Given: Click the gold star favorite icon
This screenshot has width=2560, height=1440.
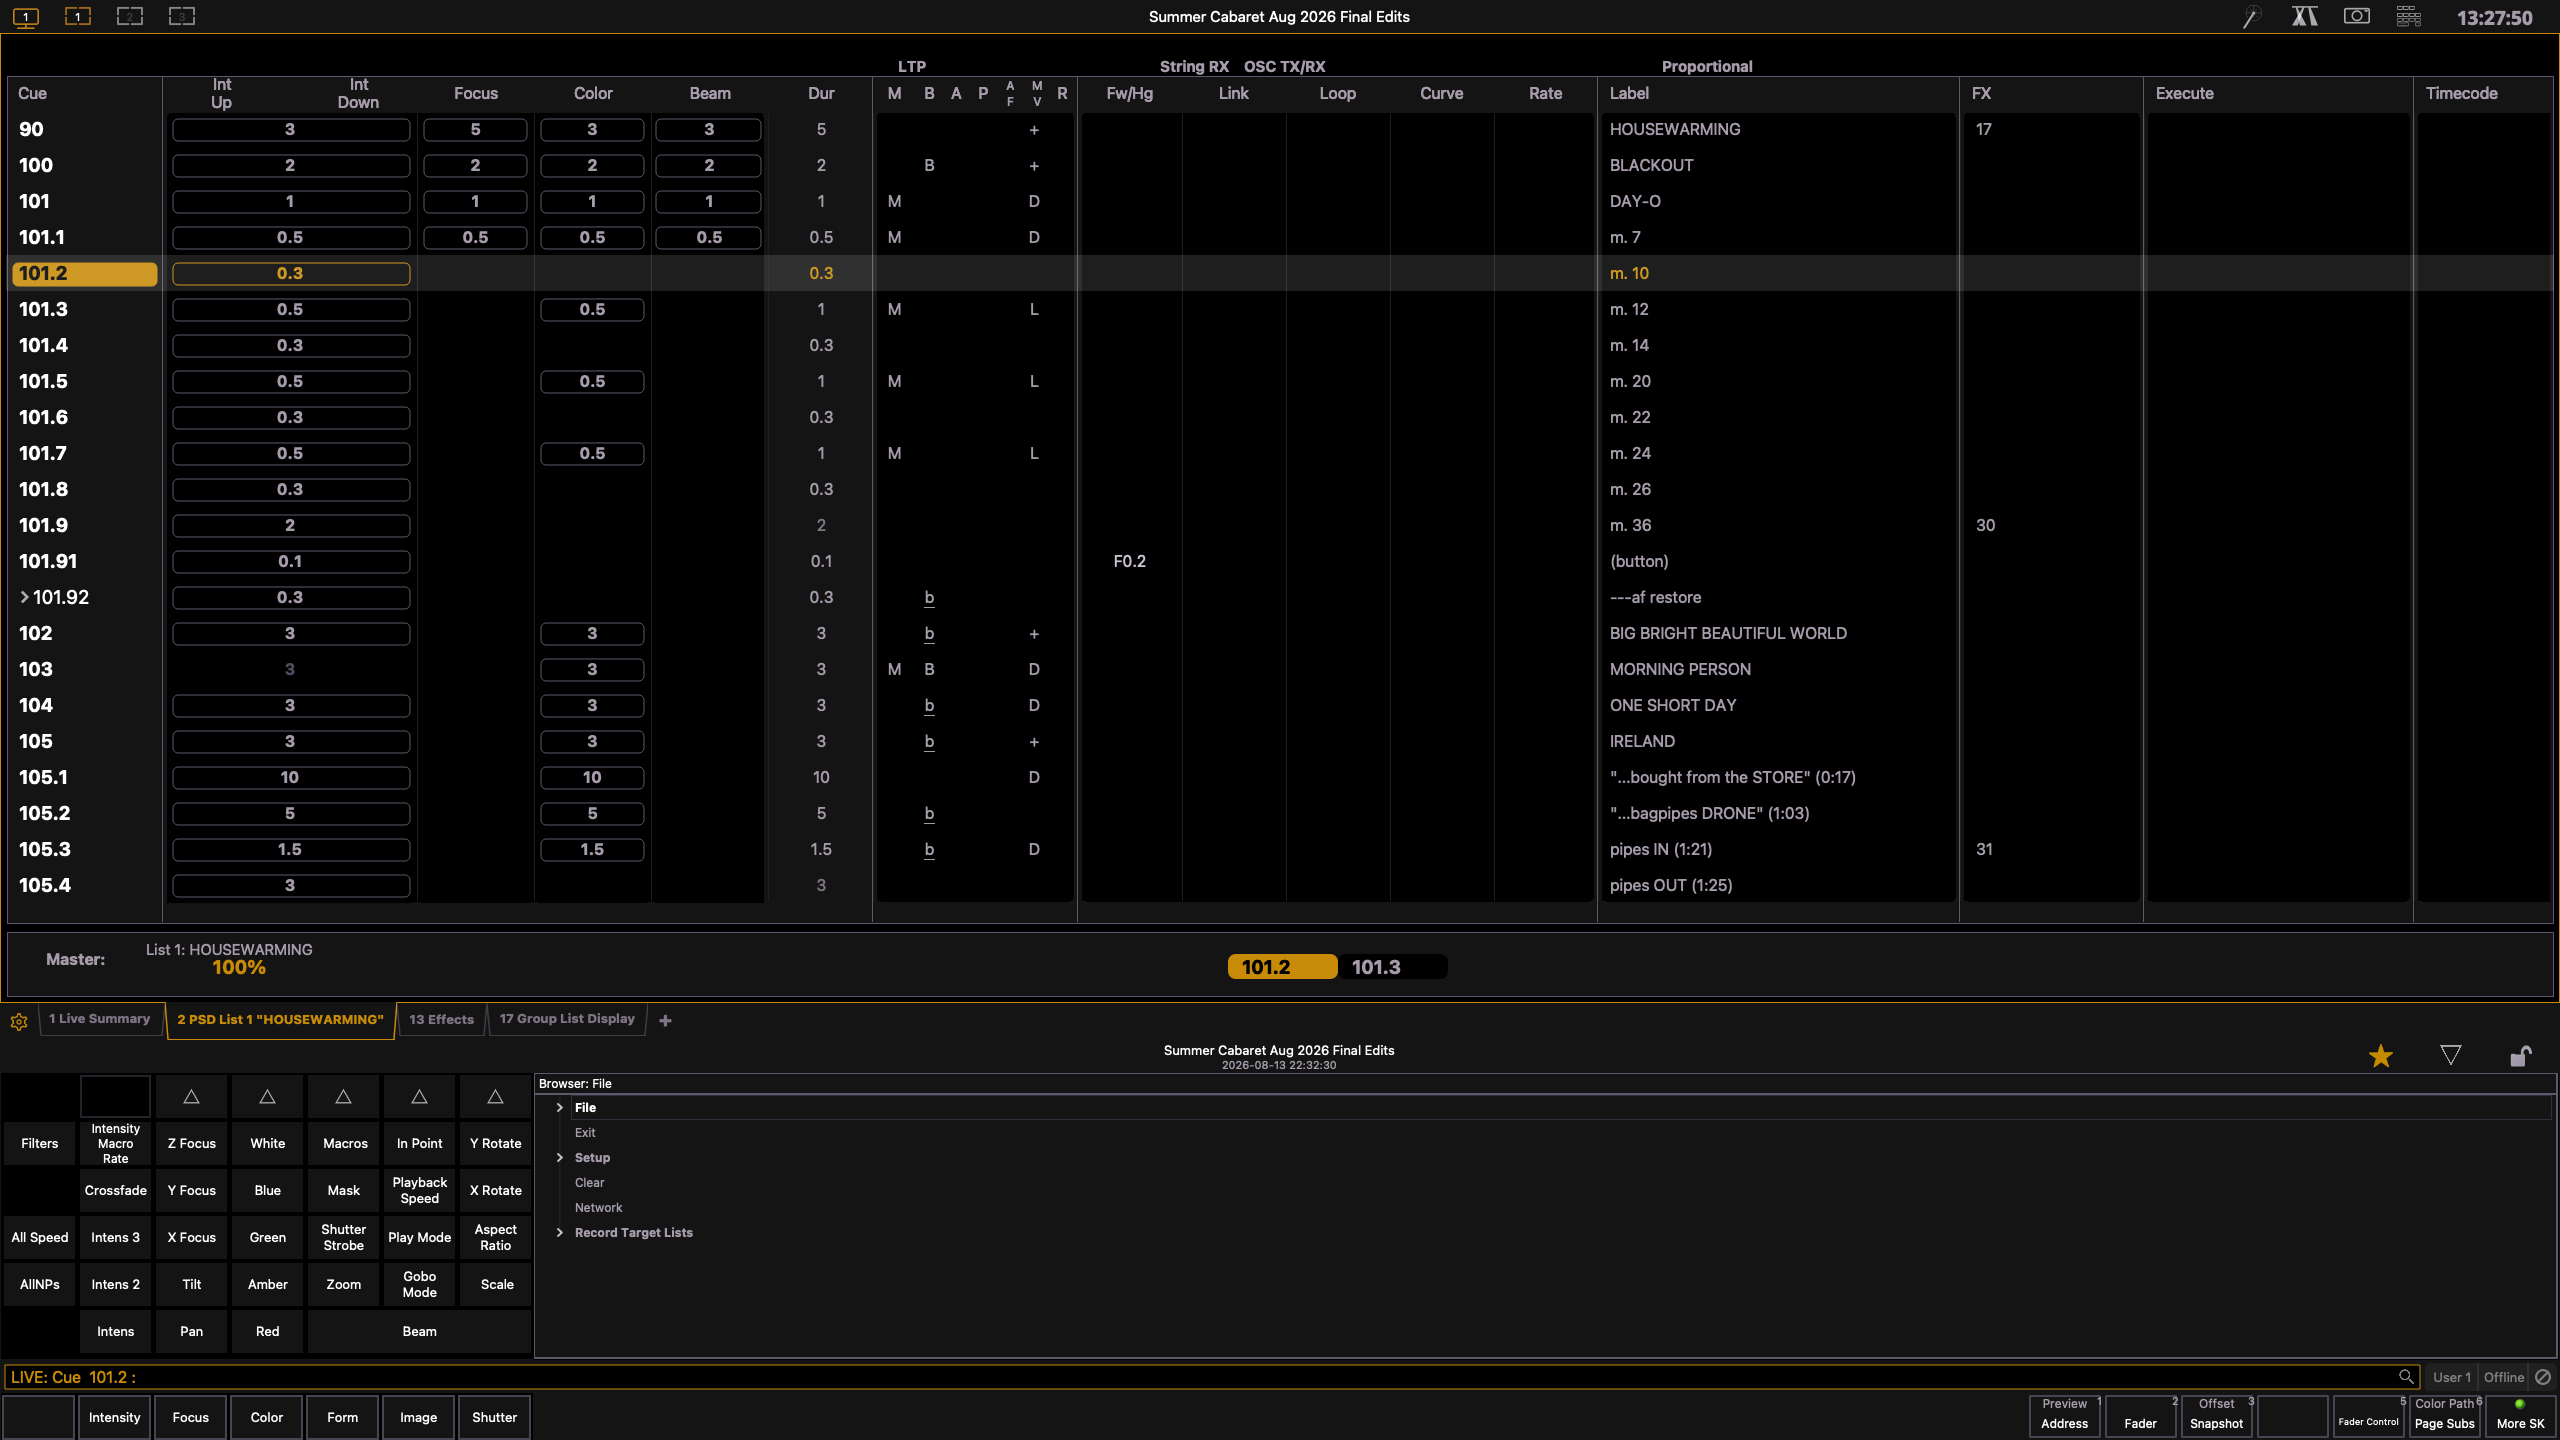Looking at the screenshot, I should pyautogui.click(x=2381, y=1056).
